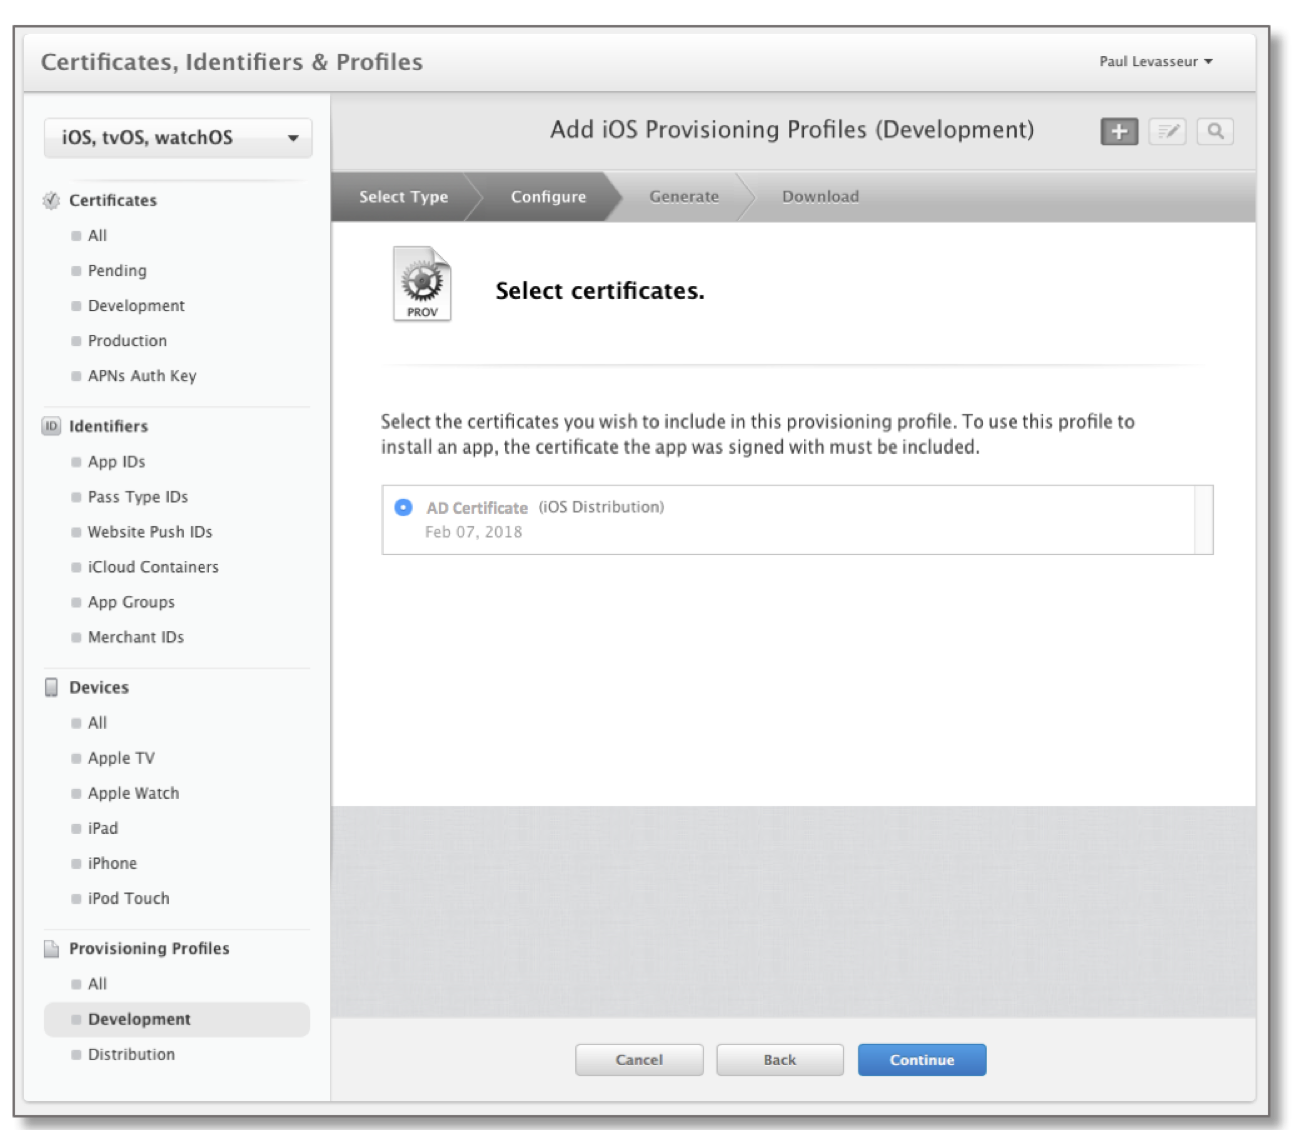Open Distribution under Provisioning Profiles
1293x1130 pixels.
coord(131,1054)
